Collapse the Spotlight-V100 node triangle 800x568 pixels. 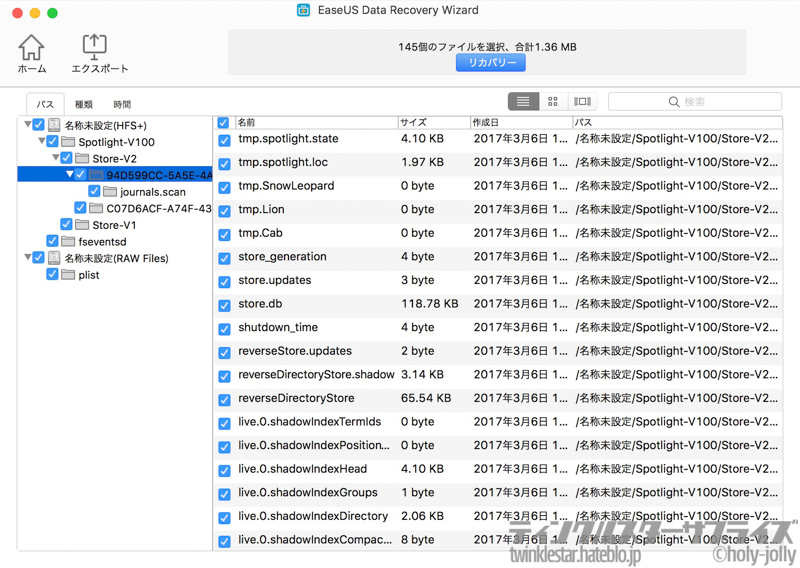(41, 140)
